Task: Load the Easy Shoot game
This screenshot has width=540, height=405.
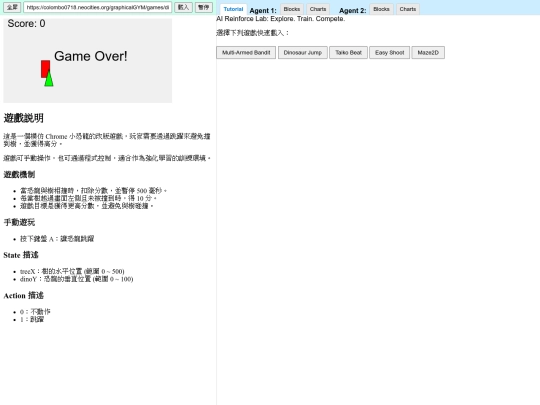Action: [390, 53]
